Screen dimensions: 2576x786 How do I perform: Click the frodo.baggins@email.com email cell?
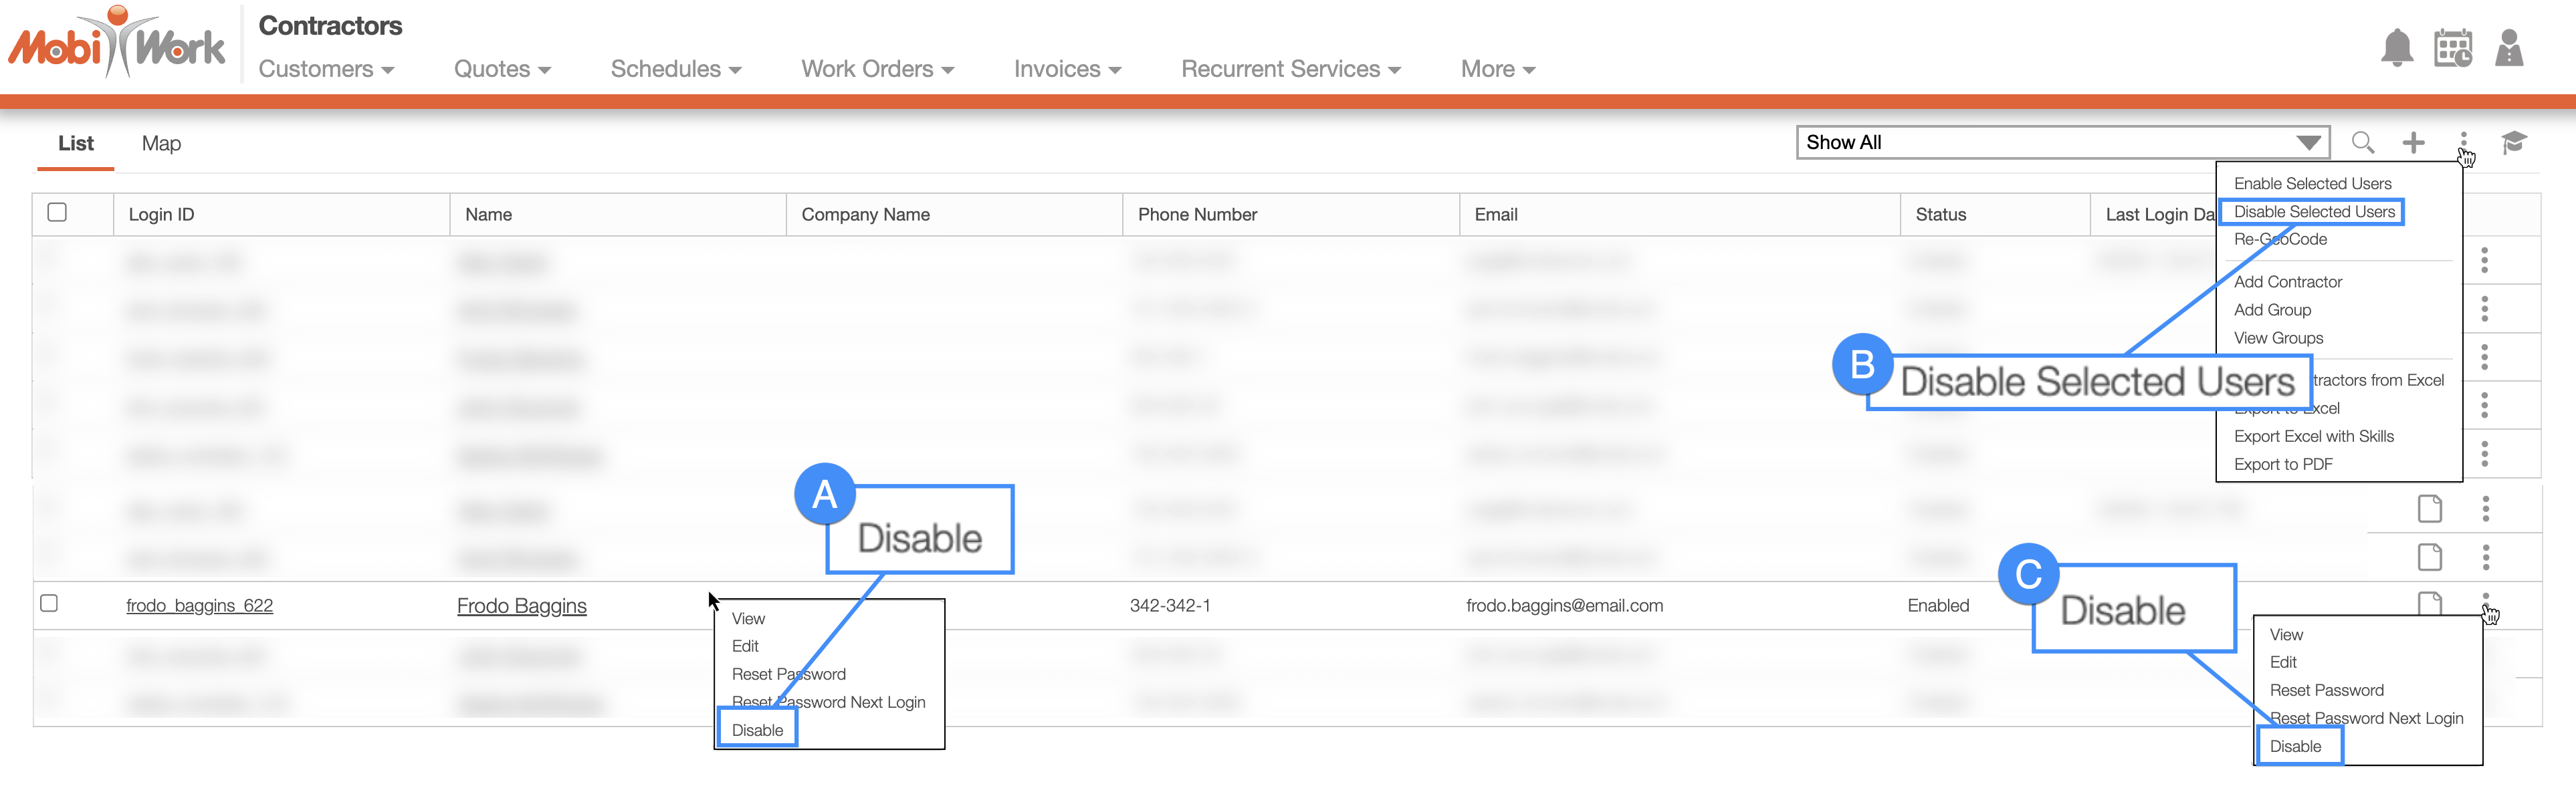pyautogui.click(x=1564, y=605)
